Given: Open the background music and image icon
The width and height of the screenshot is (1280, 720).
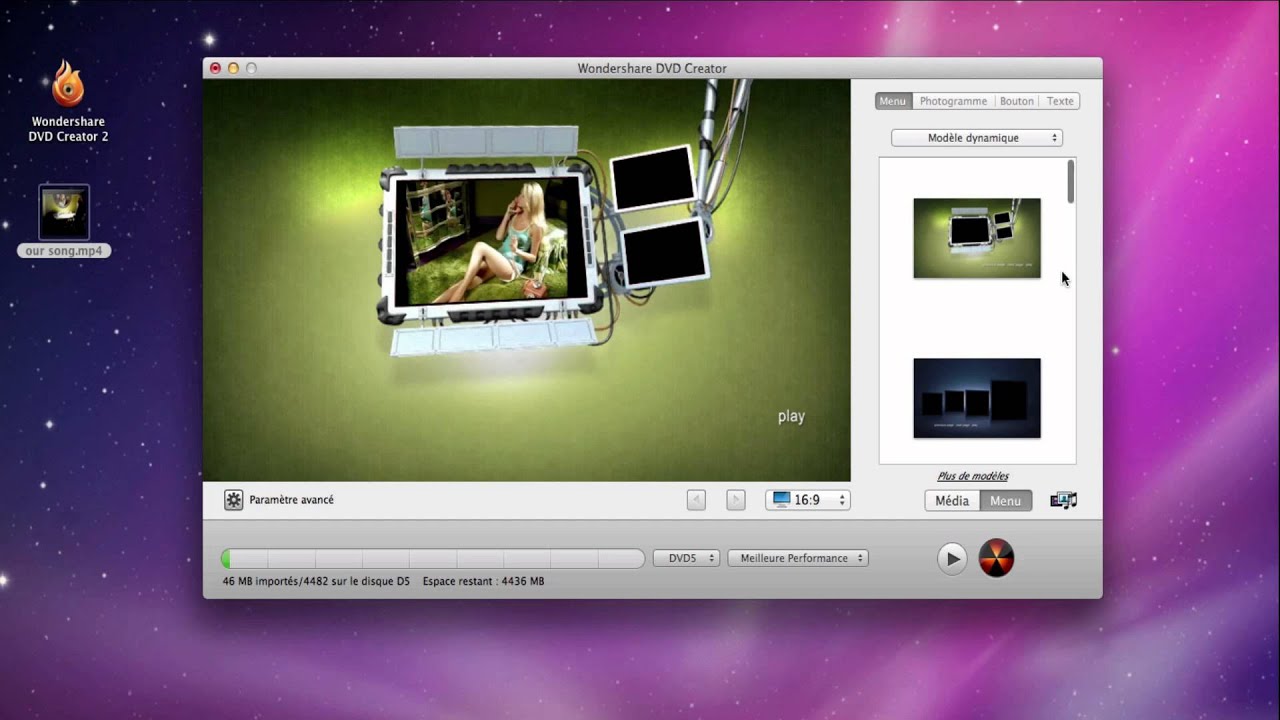Looking at the screenshot, I should [1064, 501].
